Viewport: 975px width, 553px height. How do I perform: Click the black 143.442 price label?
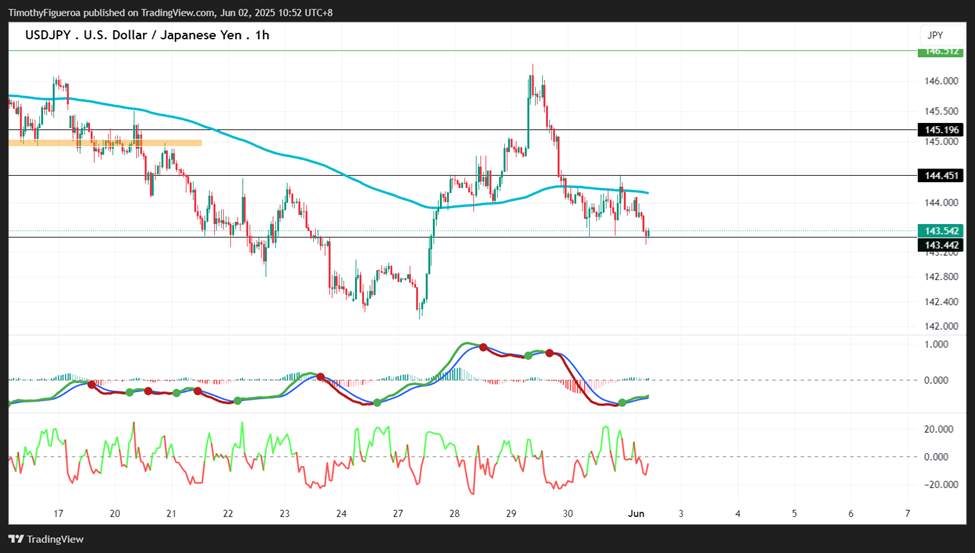pos(940,245)
